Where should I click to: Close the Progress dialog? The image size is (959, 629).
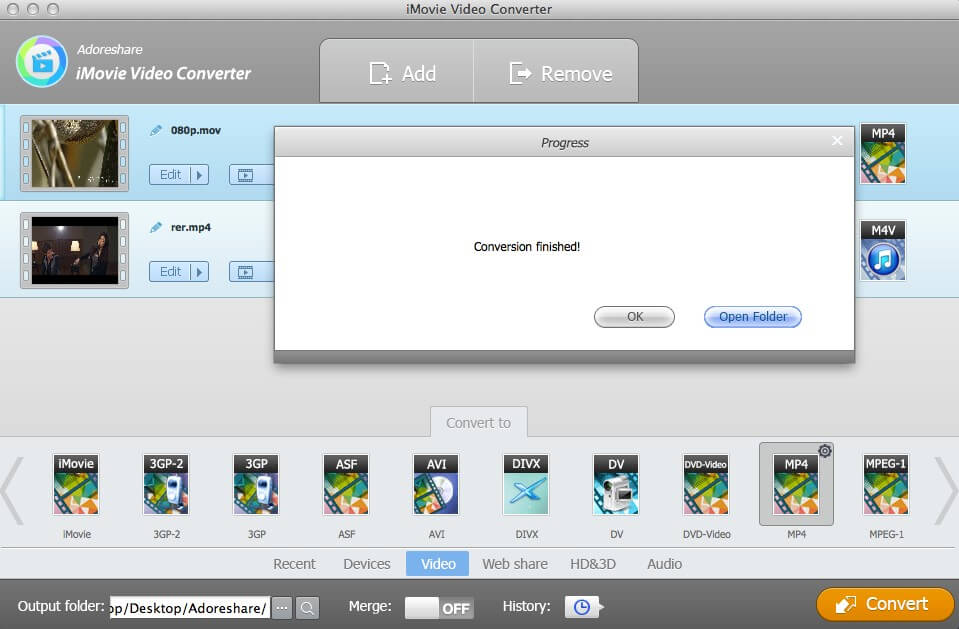(837, 141)
